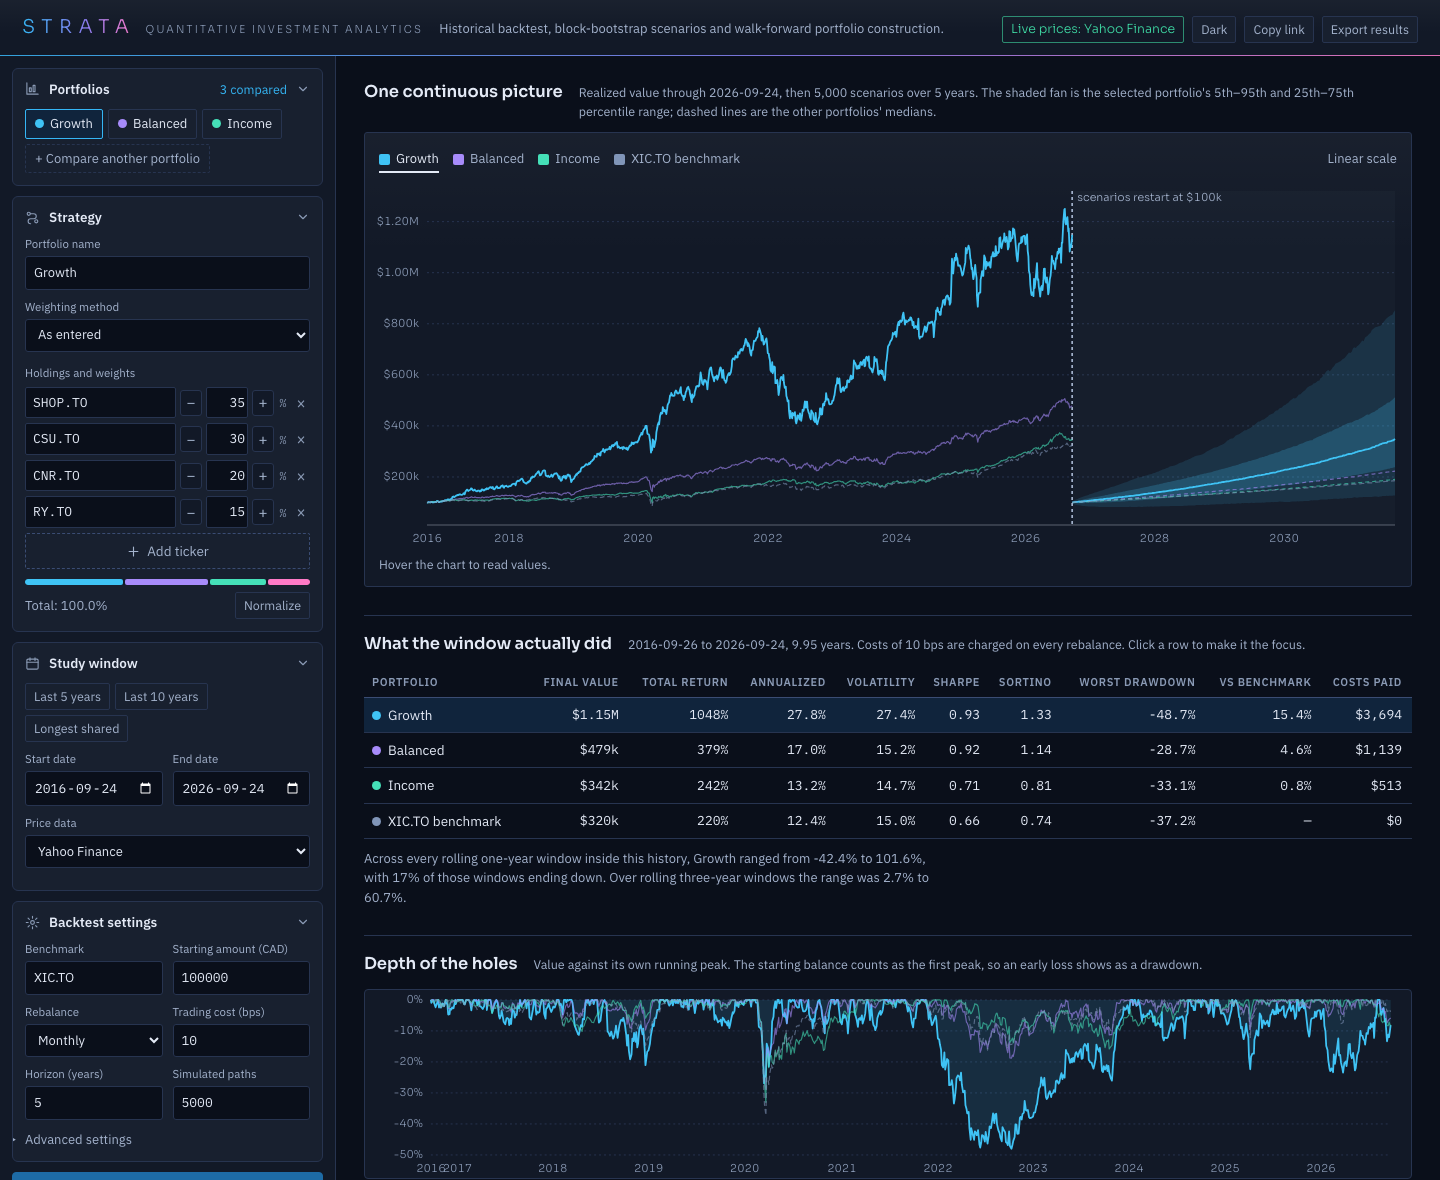The height and width of the screenshot is (1180, 1440).
Task: Click the purple CSU.TO weight bar segment
Action: click(x=166, y=582)
